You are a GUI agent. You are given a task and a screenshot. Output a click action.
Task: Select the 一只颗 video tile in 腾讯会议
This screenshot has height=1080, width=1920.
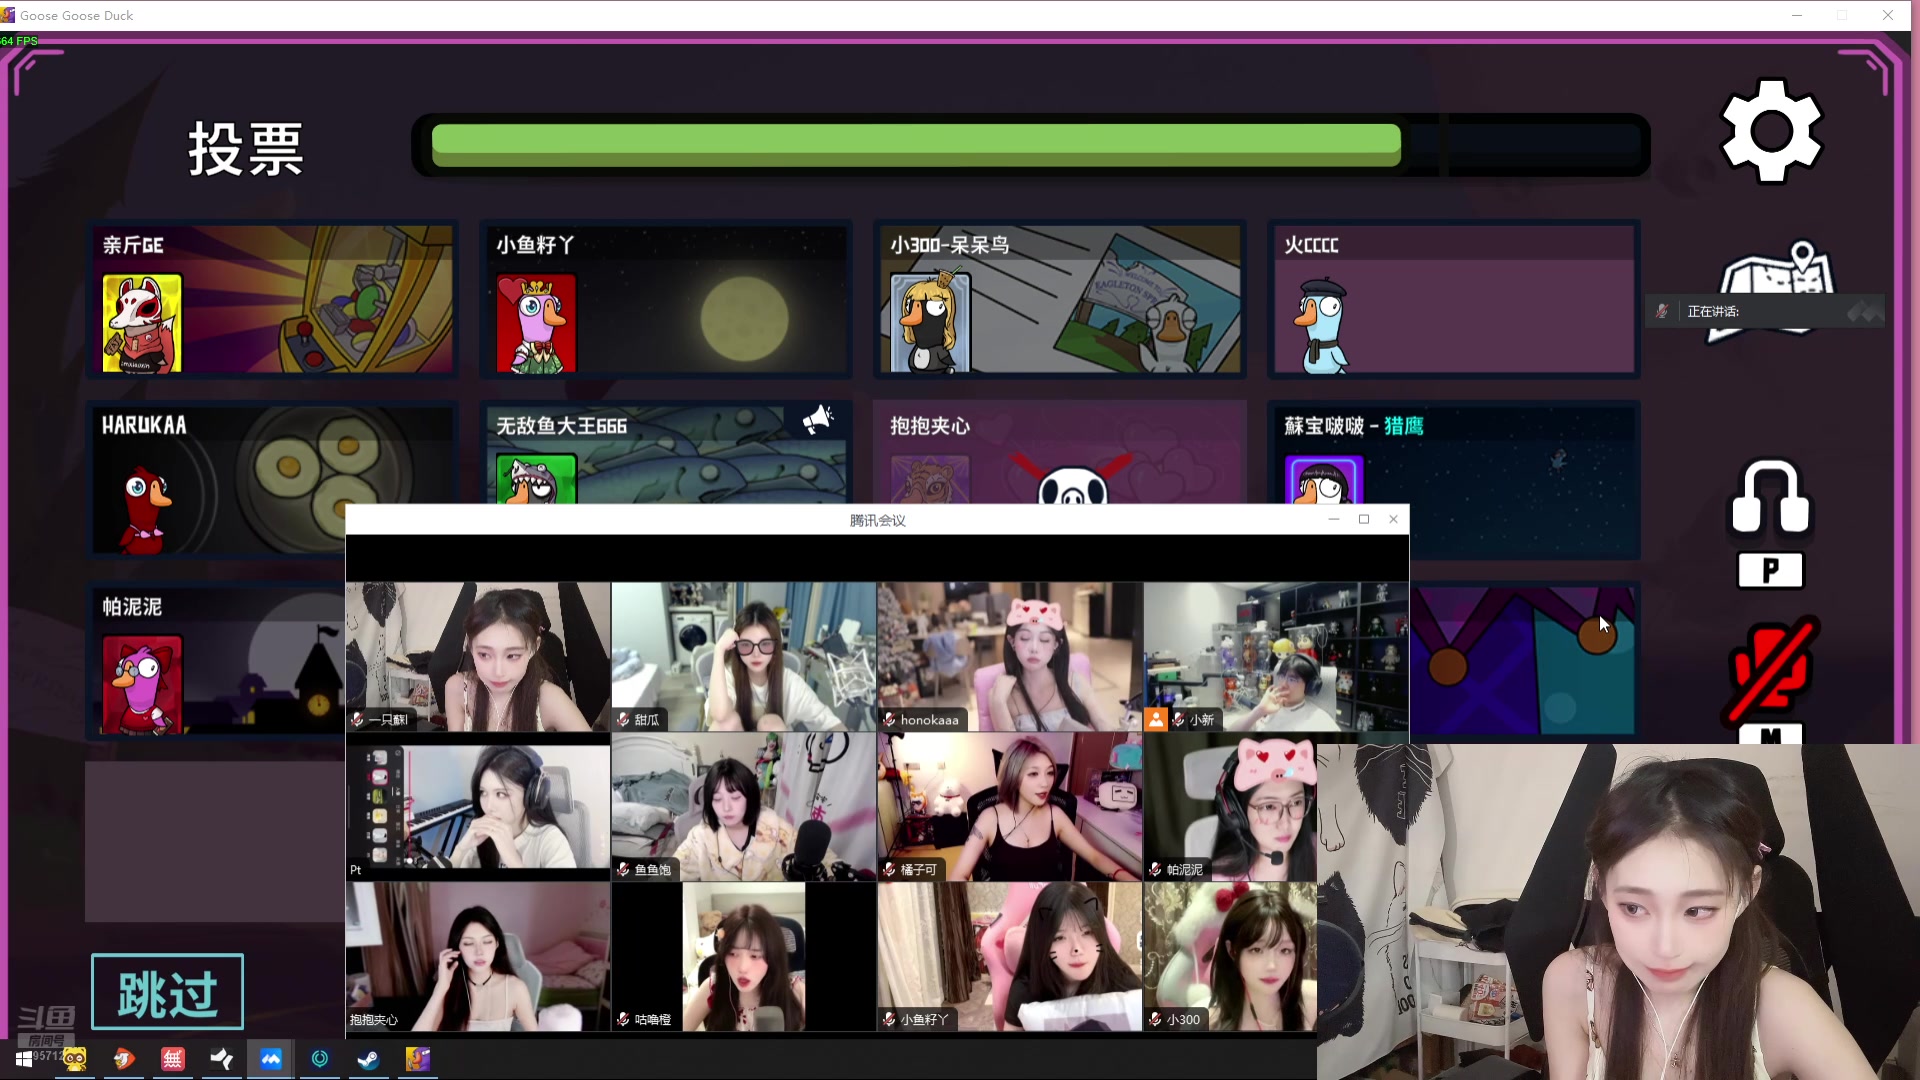click(478, 657)
